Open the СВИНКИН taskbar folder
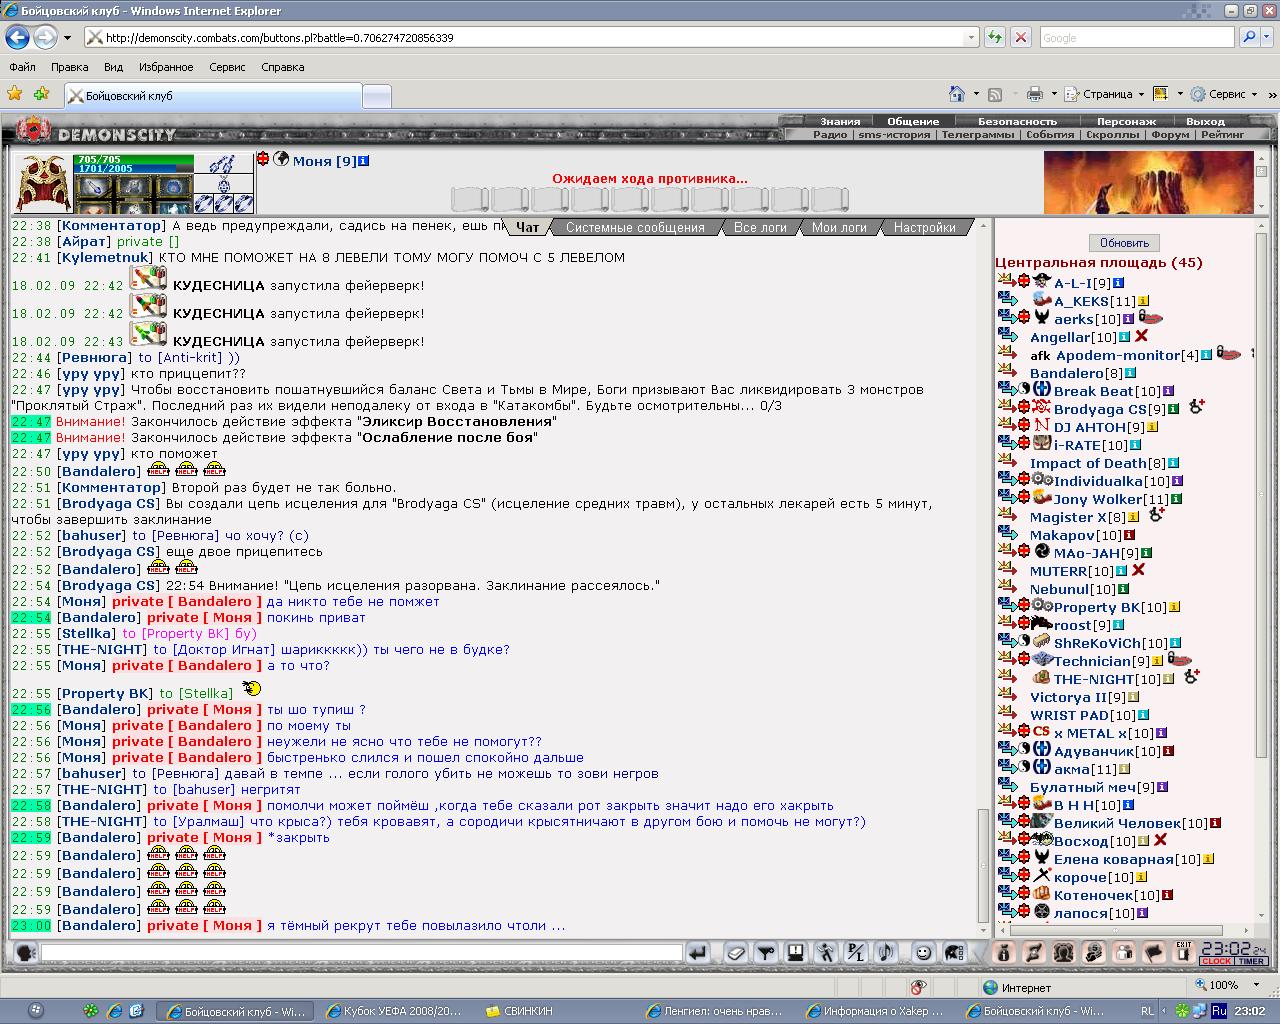This screenshot has height=1024, width=1280. click(520, 1011)
